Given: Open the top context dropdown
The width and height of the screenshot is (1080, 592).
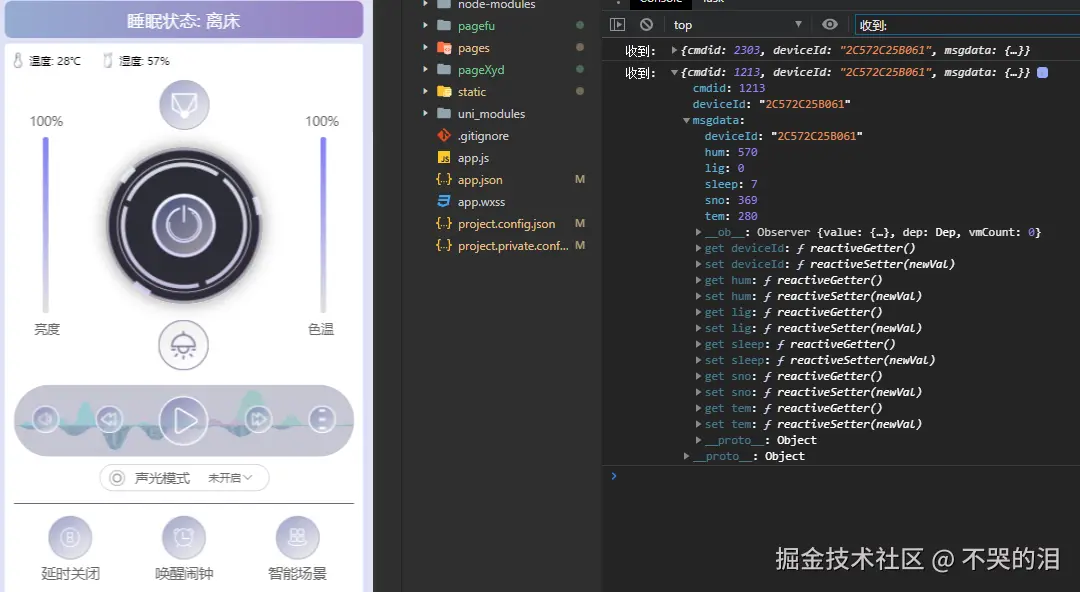Looking at the screenshot, I should click(x=737, y=25).
